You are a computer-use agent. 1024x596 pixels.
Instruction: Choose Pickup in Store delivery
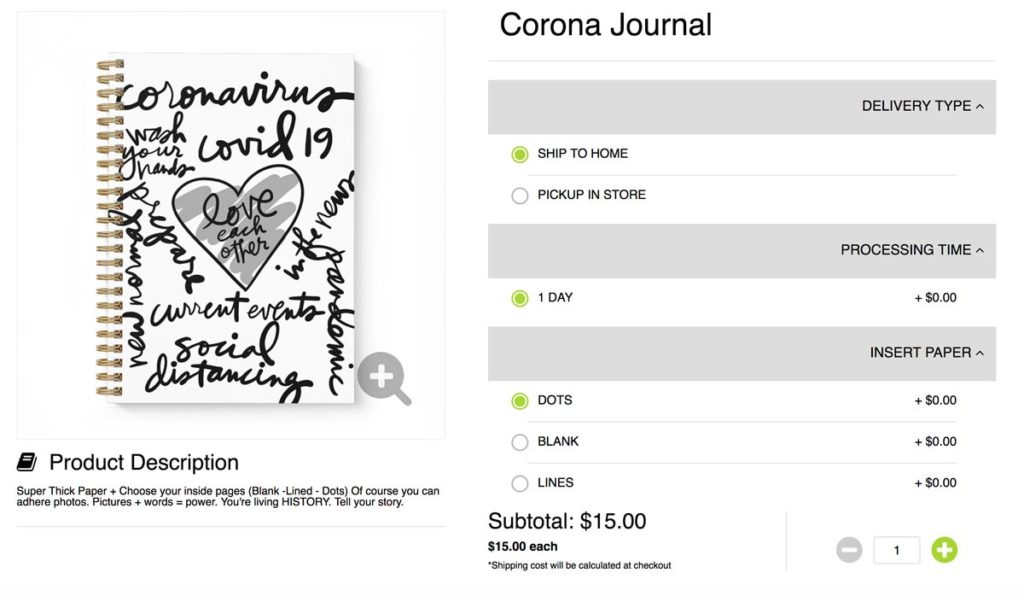tap(520, 195)
